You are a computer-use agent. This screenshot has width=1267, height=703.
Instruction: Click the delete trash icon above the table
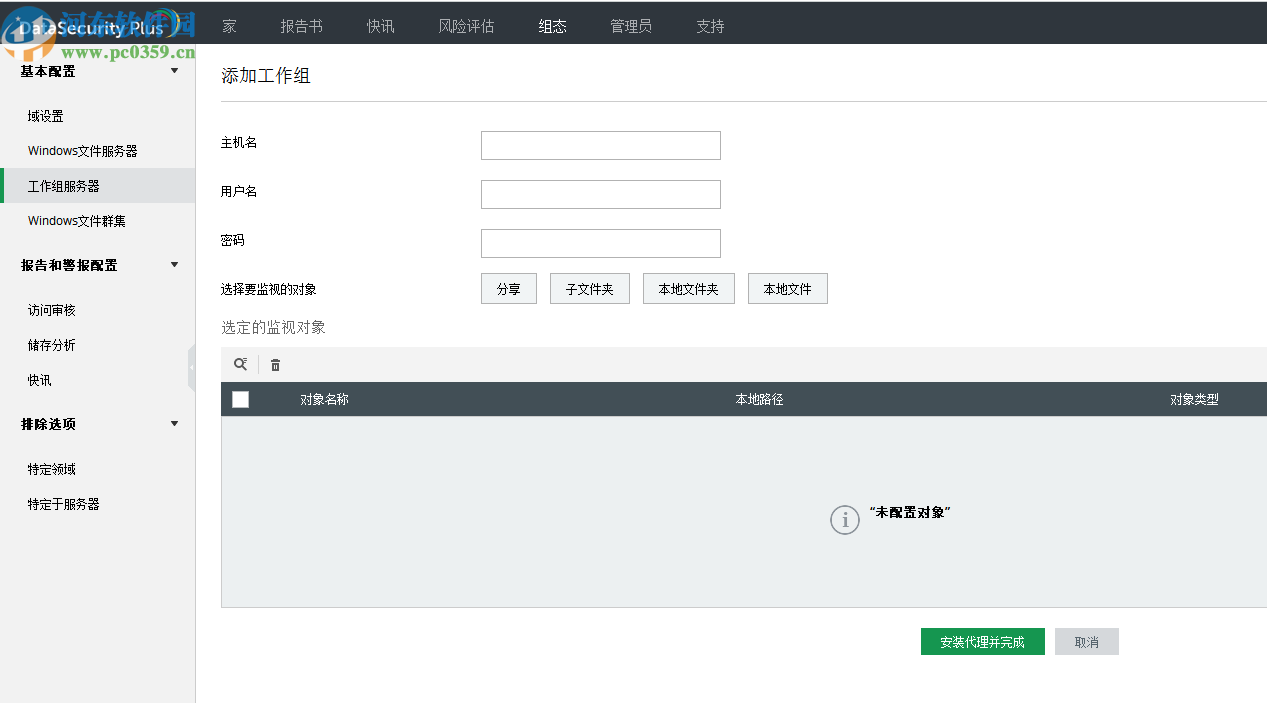pos(275,364)
